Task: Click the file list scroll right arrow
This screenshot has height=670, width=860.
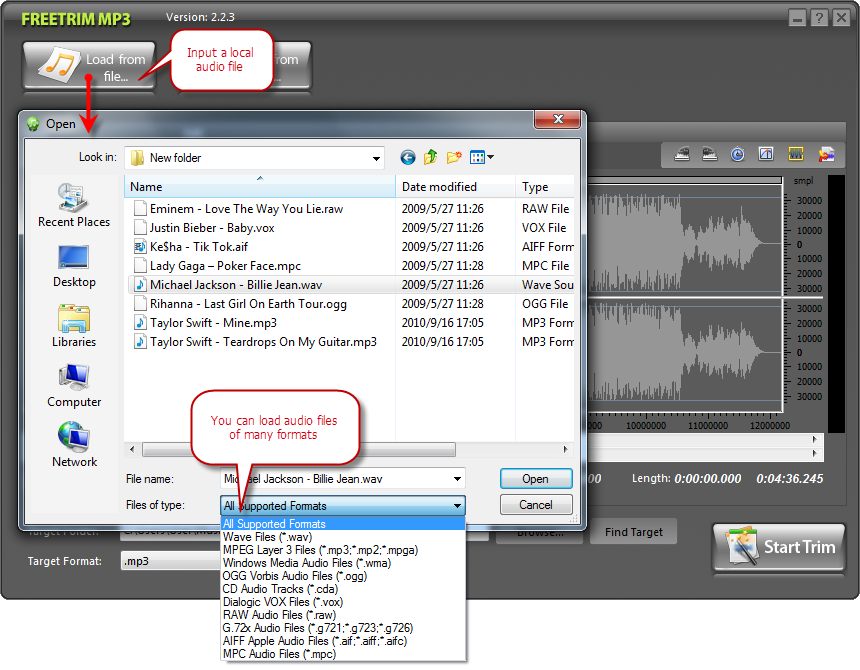Action: click(x=565, y=450)
